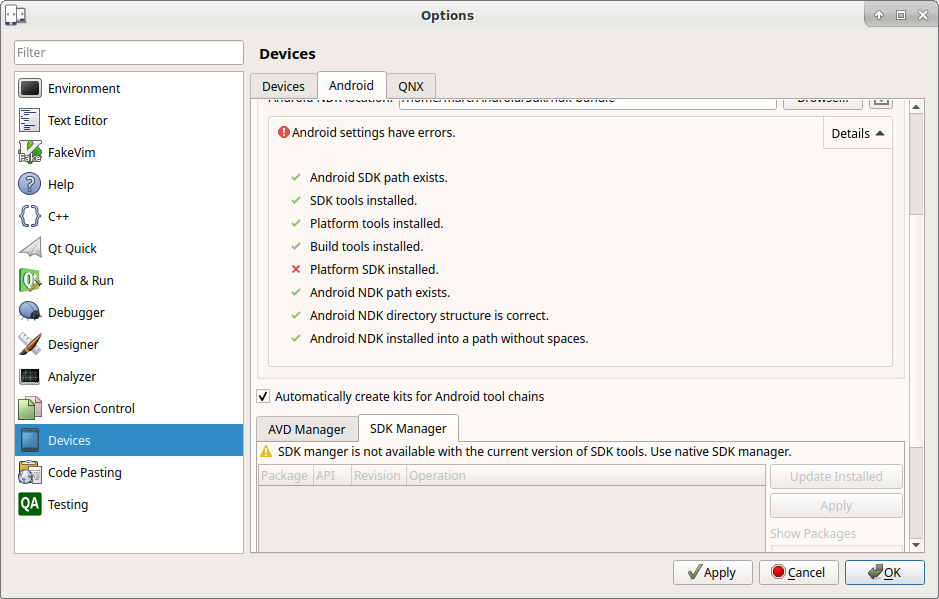
Task: Click the scrollbar down arrow
Action: click(x=916, y=545)
